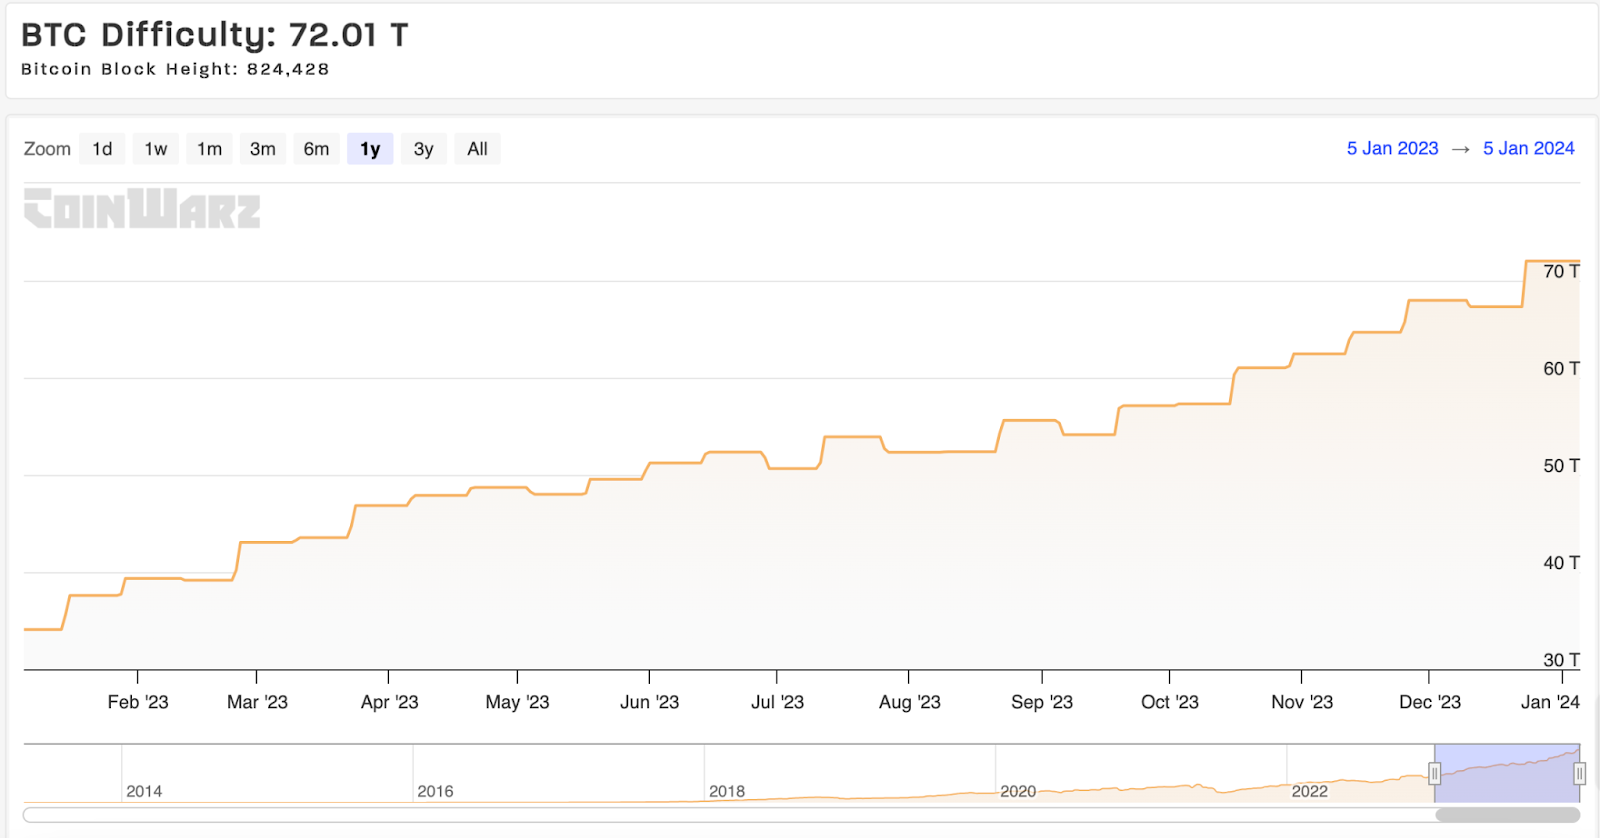The image size is (1600, 838).
Task: Click the Sep '23 axis label
Action: pos(1042,702)
